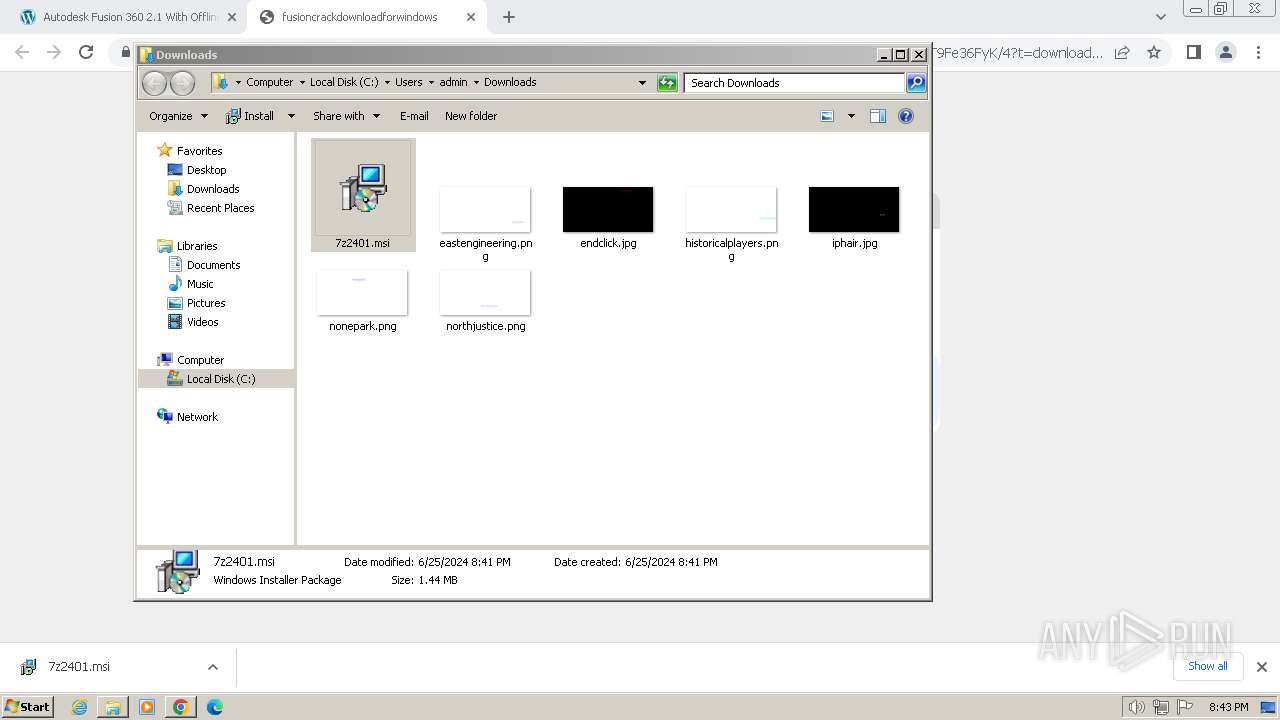This screenshot has width=1280, height=720.
Task: Open Chrome profile icon
Action: [1225, 53]
